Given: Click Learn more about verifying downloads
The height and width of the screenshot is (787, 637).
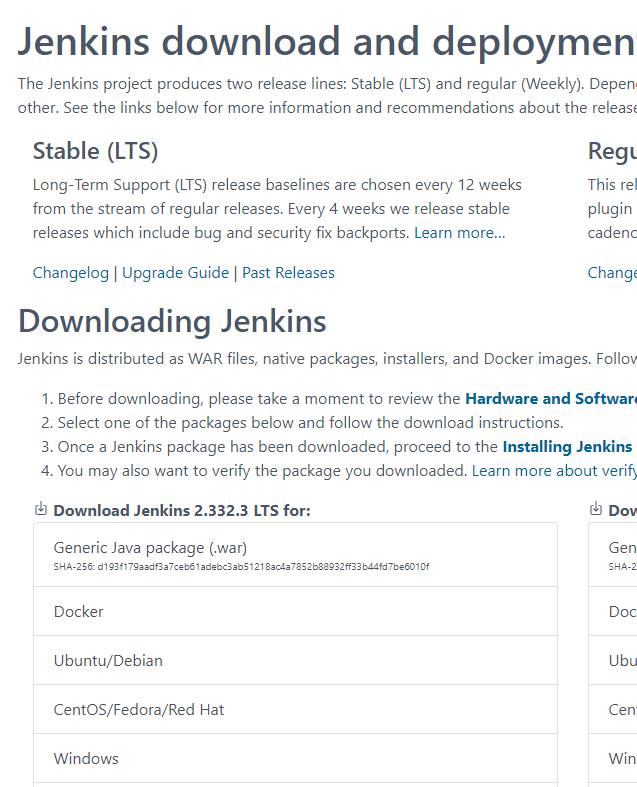Looking at the screenshot, I should coord(553,471).
